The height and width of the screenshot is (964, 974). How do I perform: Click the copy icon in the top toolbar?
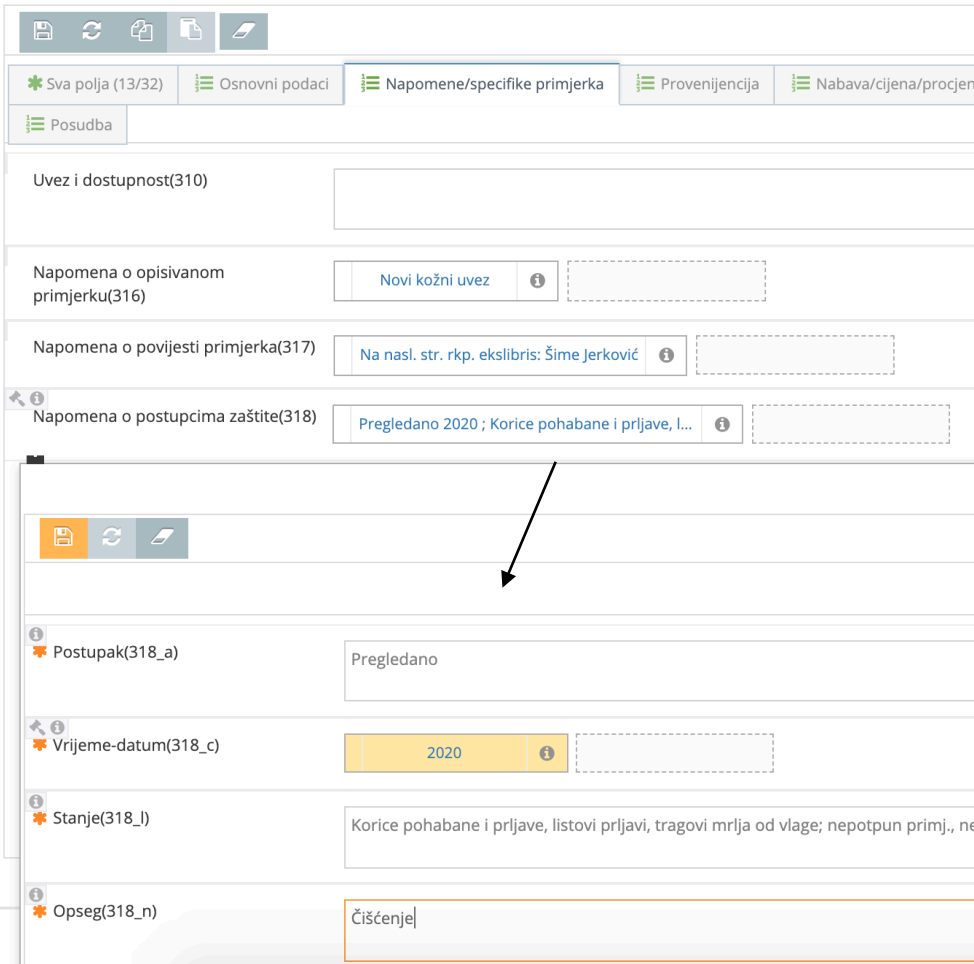pos(141,31)
